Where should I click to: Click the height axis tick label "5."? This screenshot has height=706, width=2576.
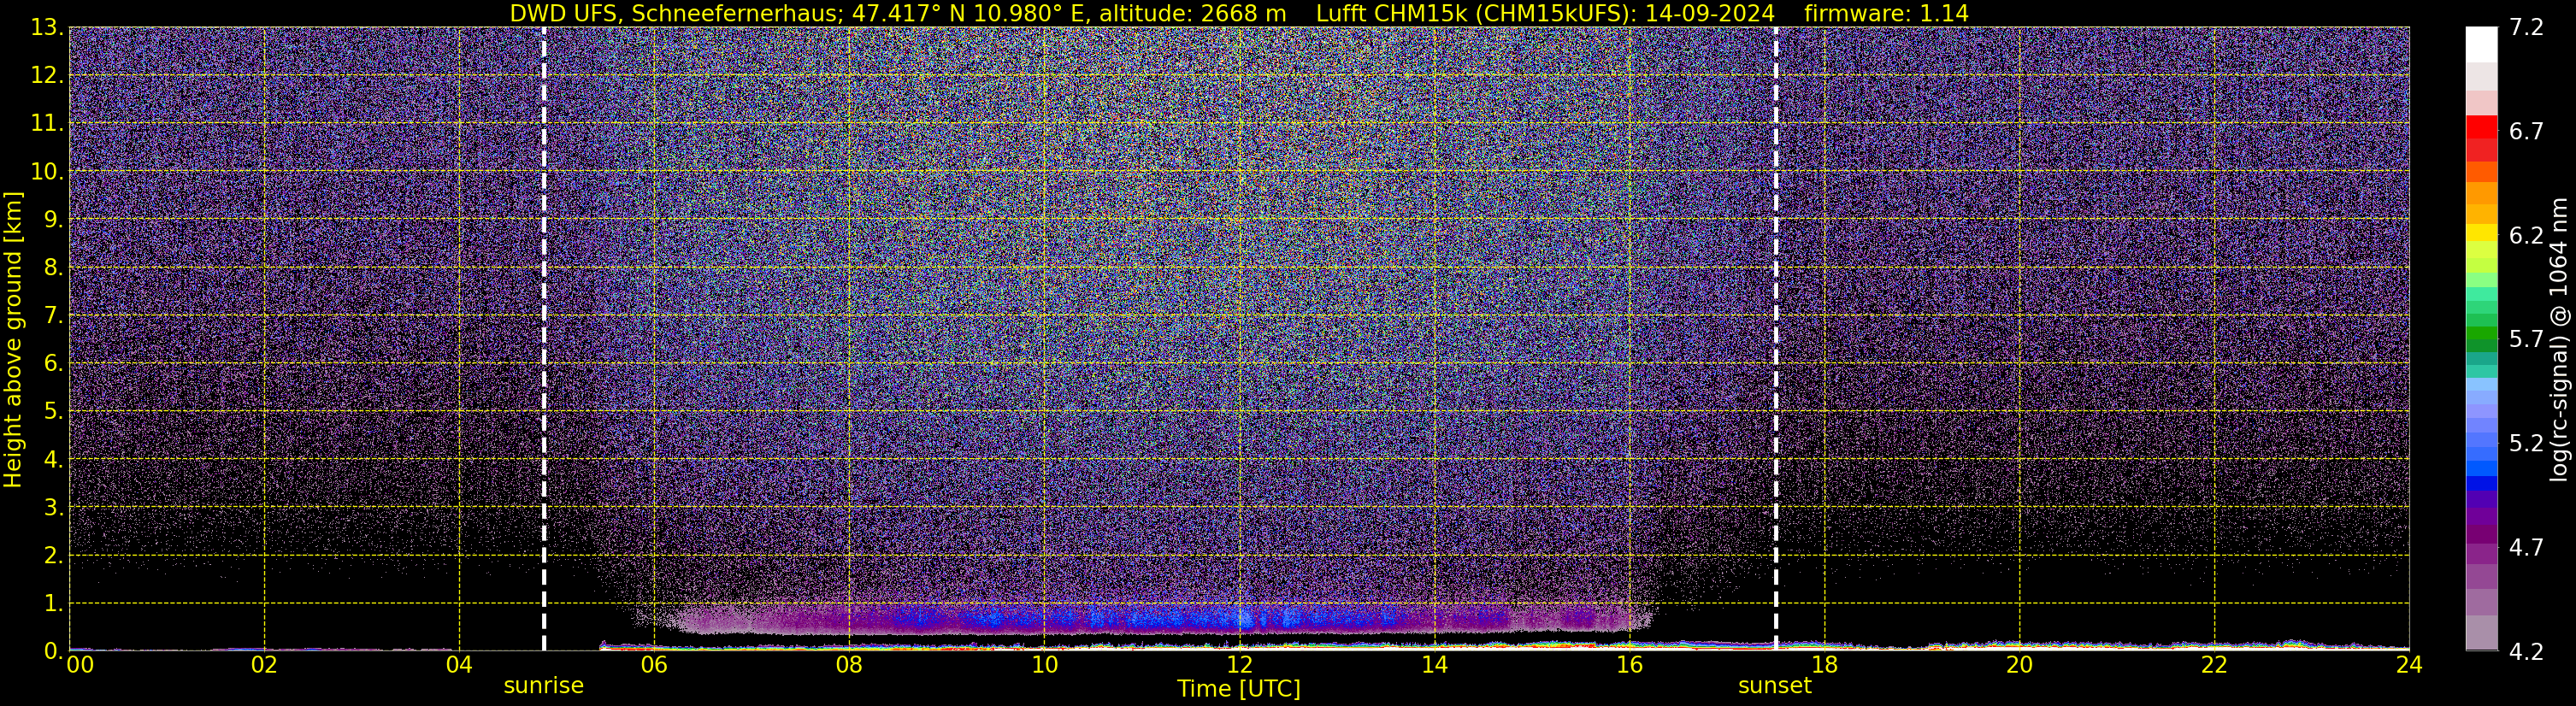tap(52, 412)
